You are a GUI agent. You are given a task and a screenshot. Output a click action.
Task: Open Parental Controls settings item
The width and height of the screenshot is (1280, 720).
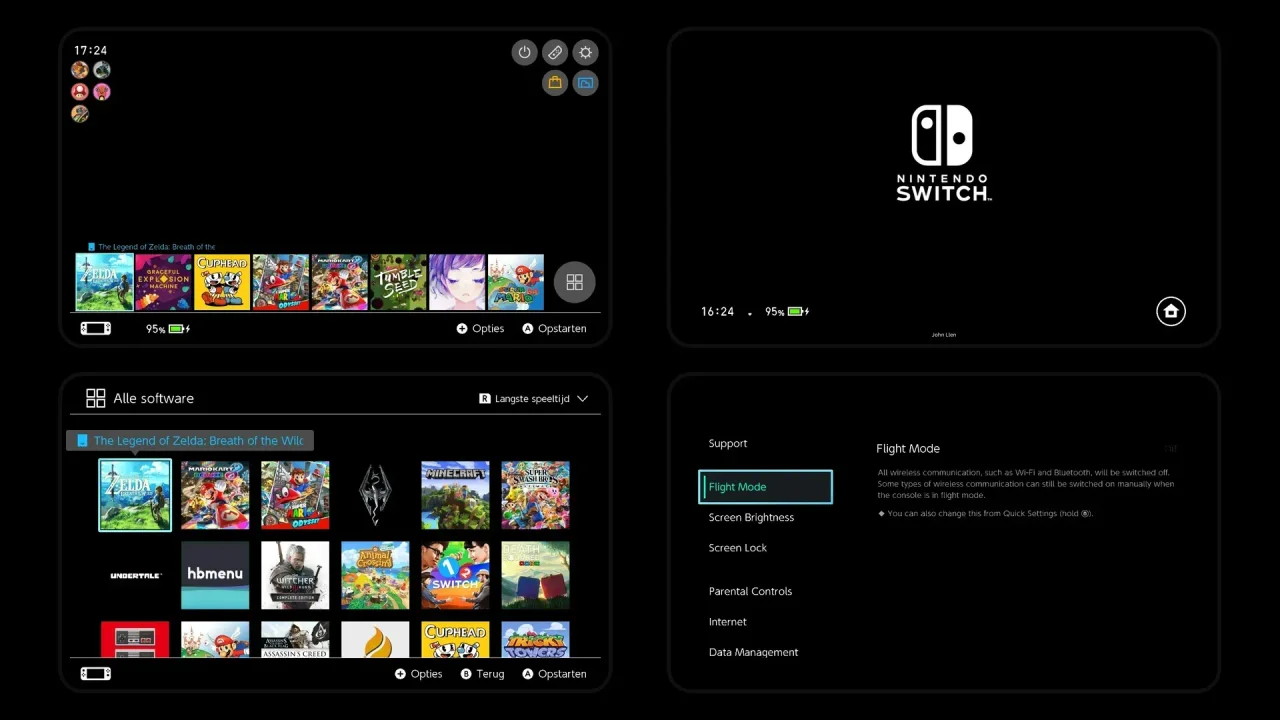[x=750, y=591]
